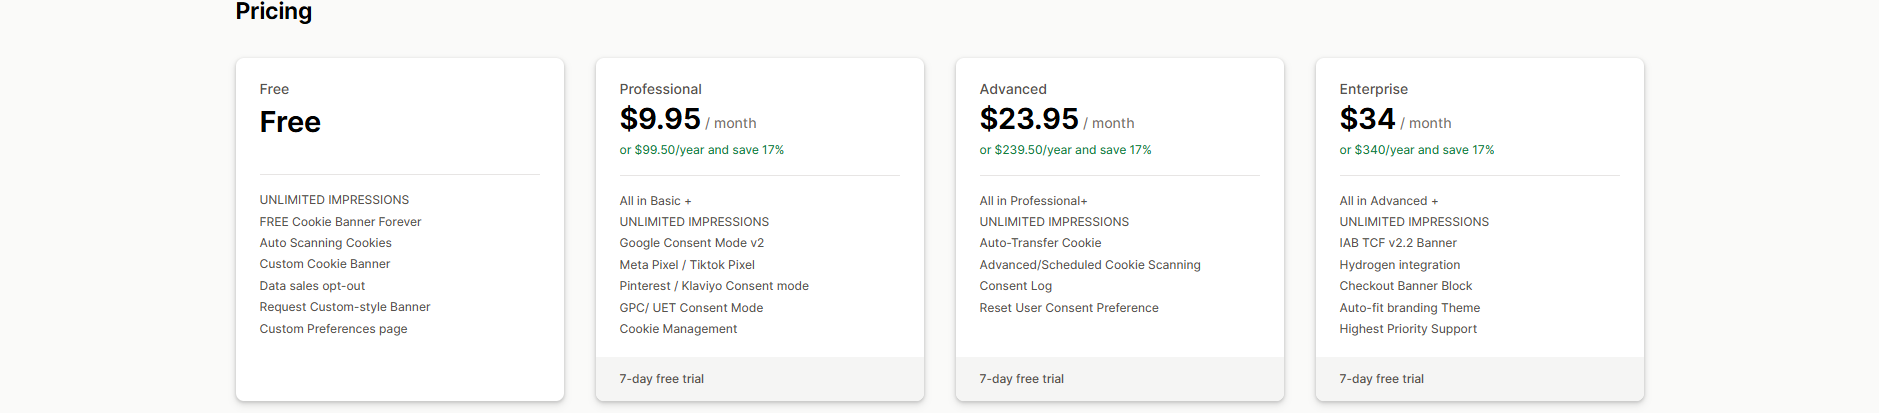Click the Highest Priority Support feature
Viewport: 1879px width, 413px height.
click(x=1407, y=329)
